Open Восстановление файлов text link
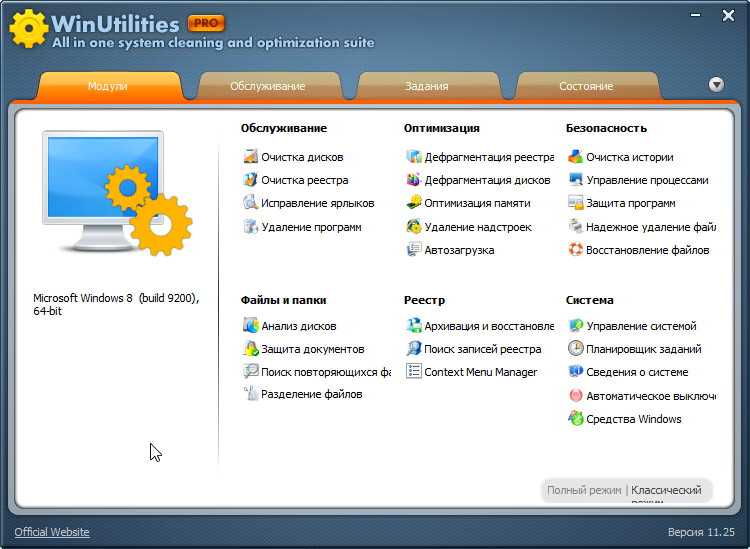 (x=647, y=250)
